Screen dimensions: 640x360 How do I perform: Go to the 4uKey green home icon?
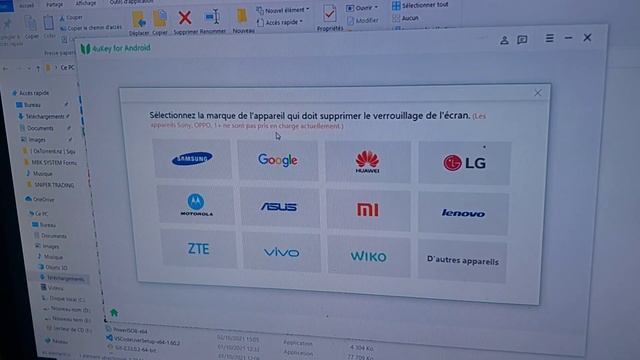click(114, 313)
